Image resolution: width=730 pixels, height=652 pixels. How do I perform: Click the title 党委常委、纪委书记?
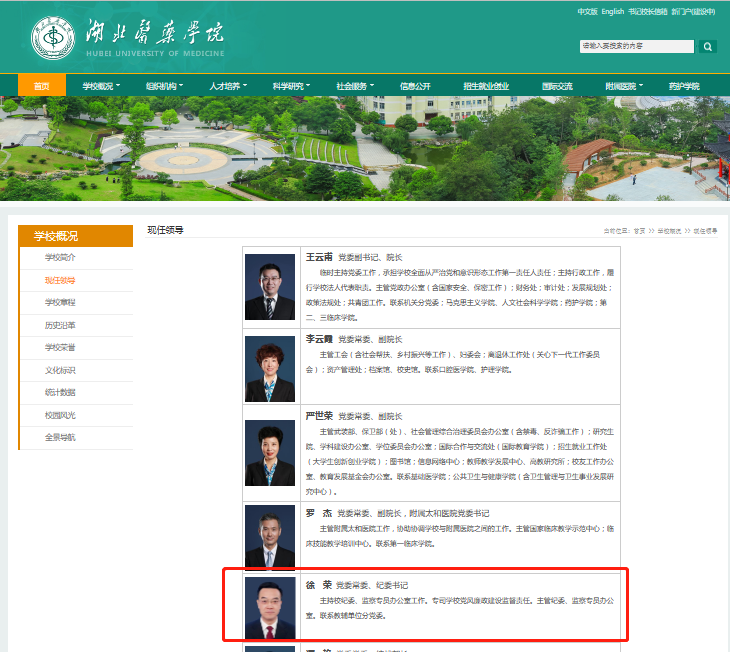[372, 585]
